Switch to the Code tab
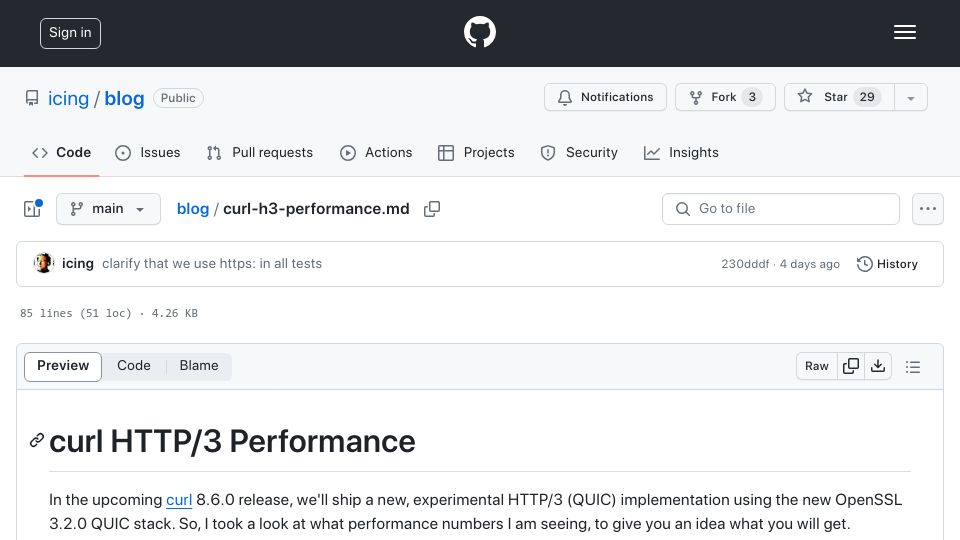 [x=61, y=152]
